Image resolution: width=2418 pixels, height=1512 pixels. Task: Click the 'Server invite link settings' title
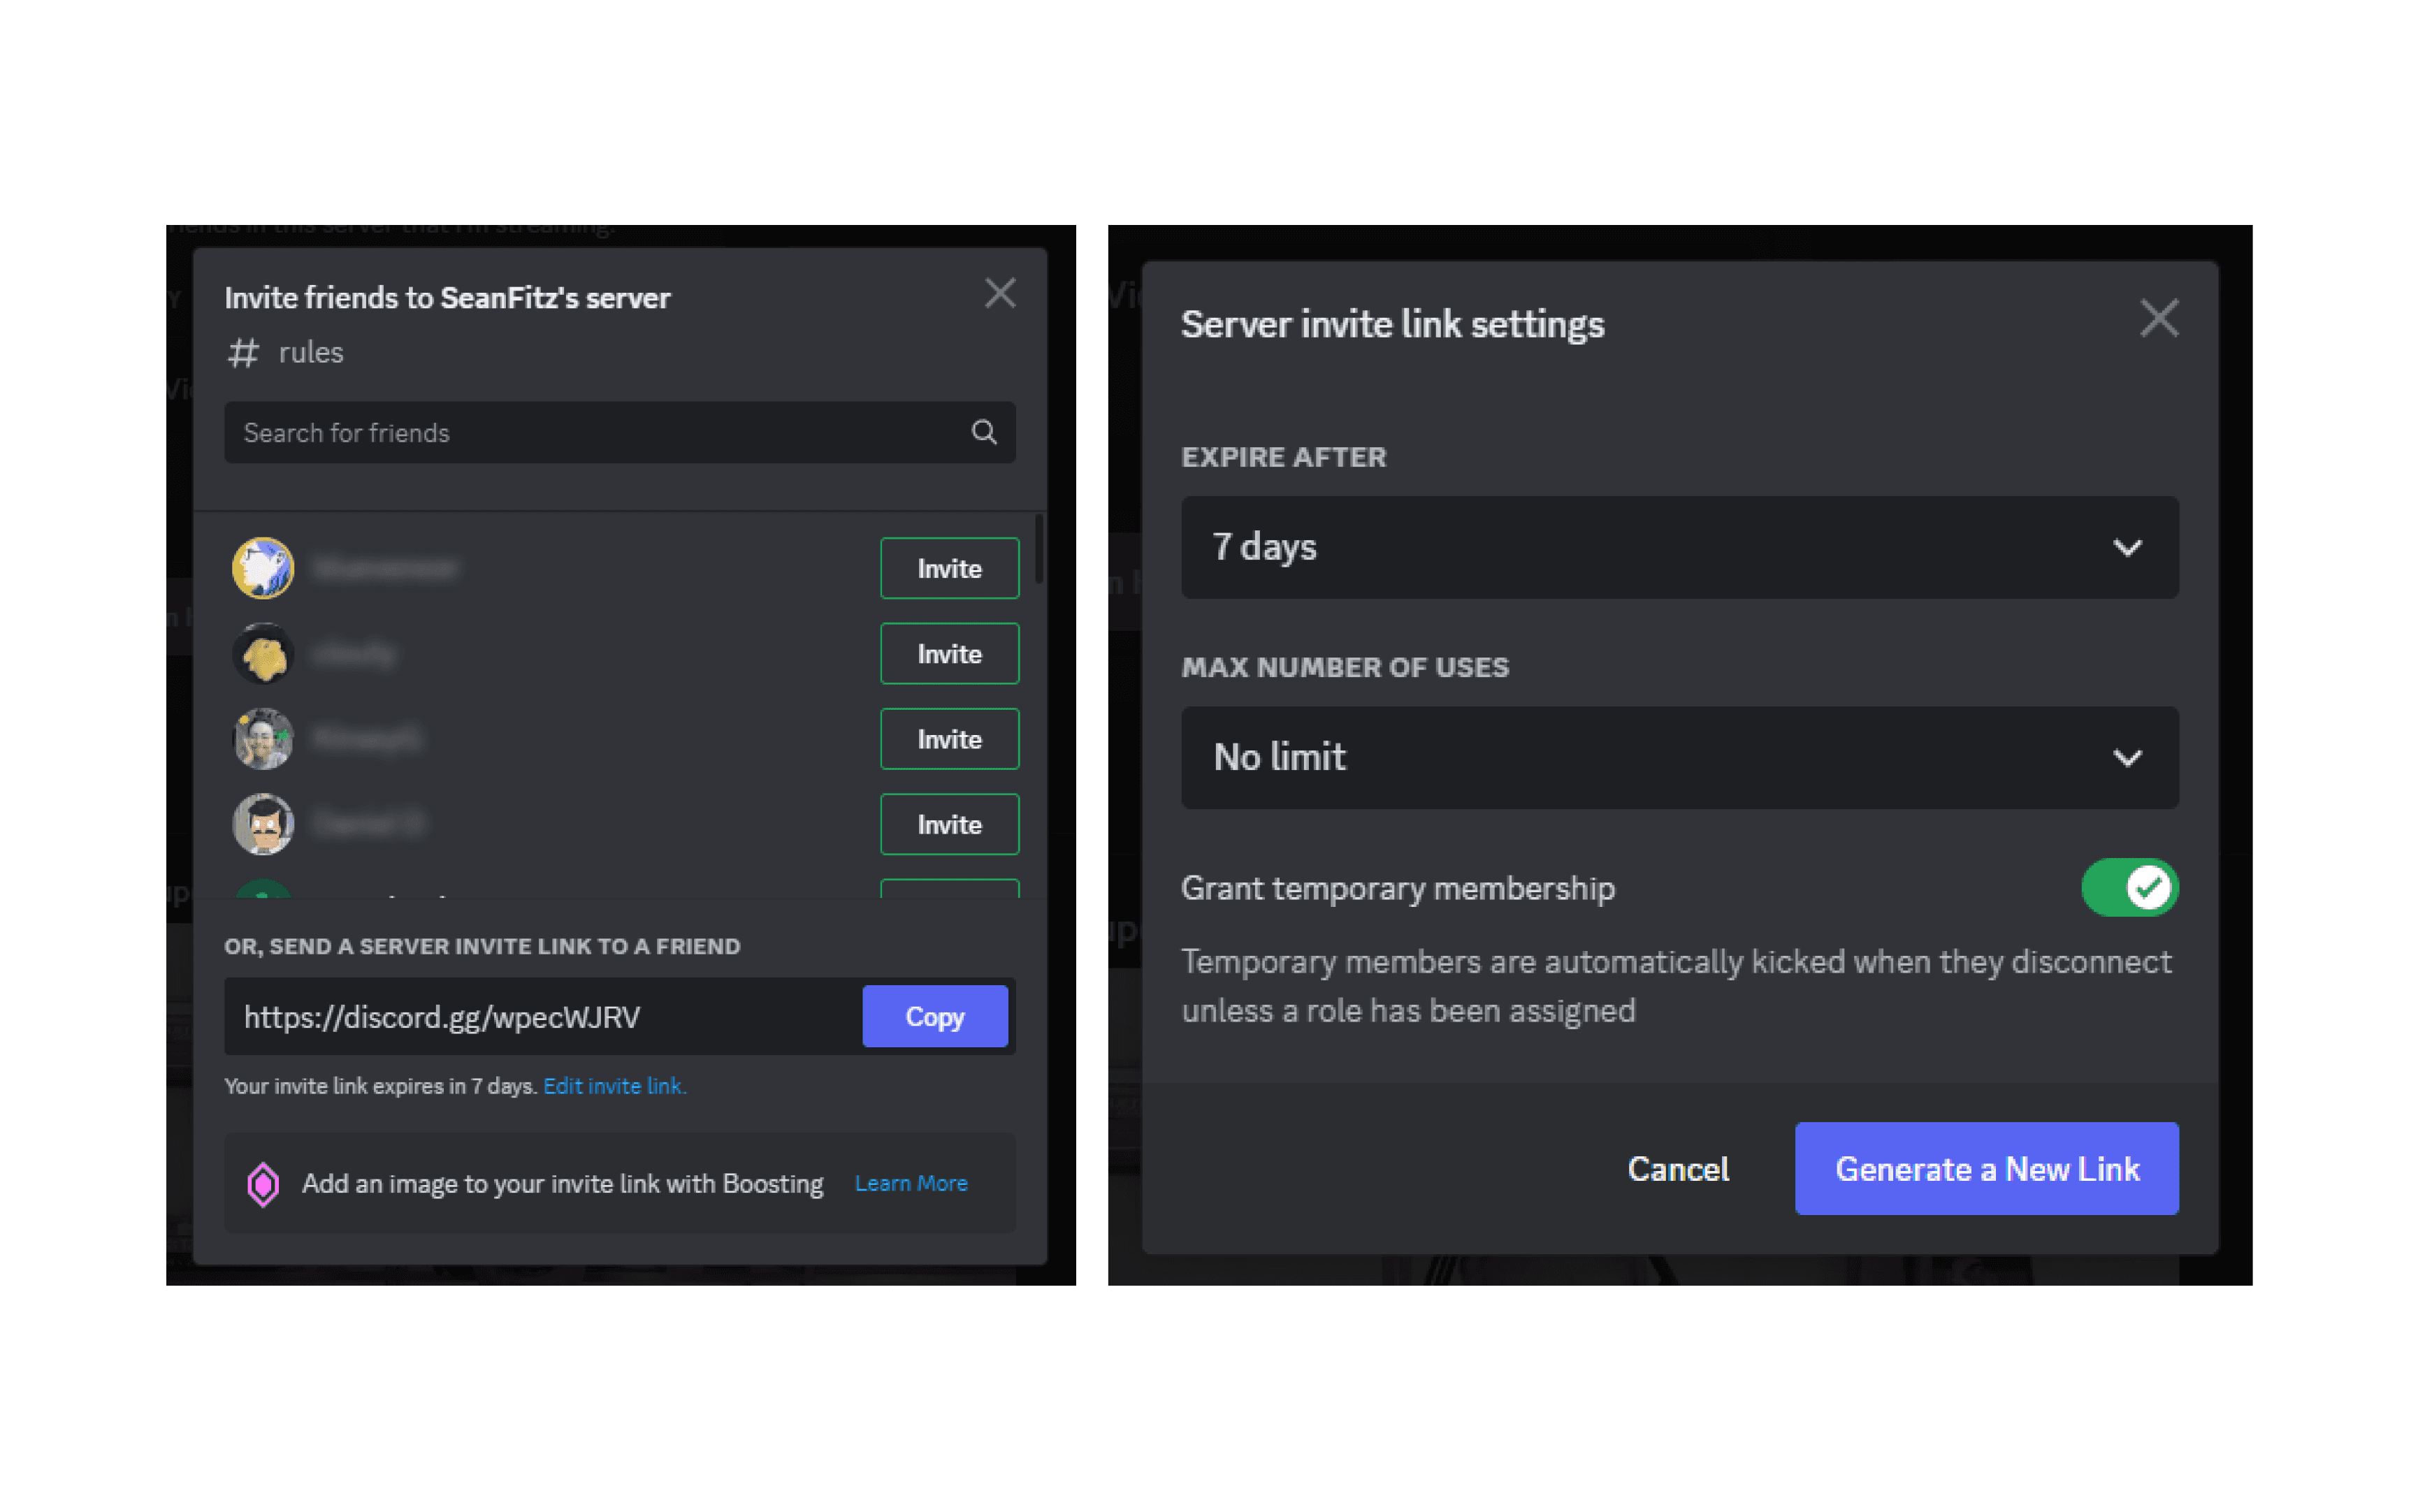[1392, 324]
